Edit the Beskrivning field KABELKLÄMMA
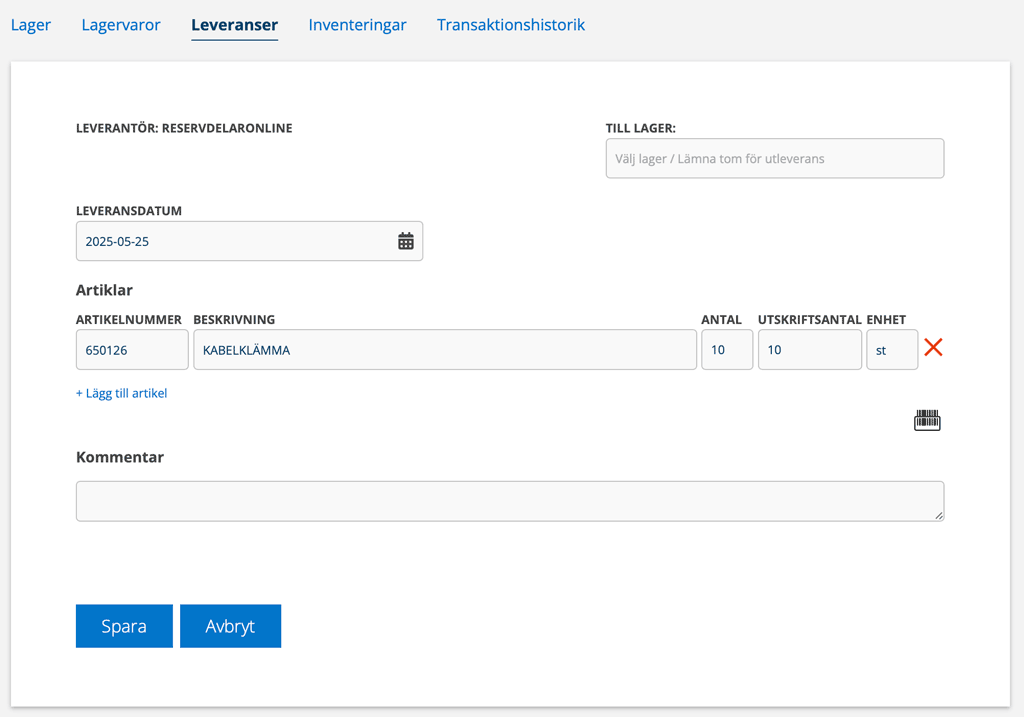This screenshot has height=717, width=1024. tap(445, 349)
